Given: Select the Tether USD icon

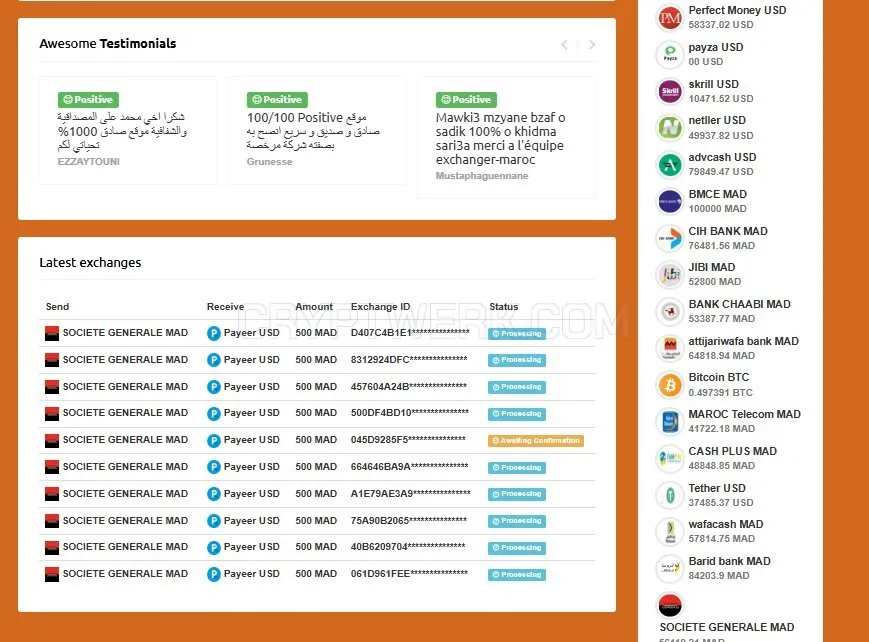Looking at the screenshot, I should (670, 495).
